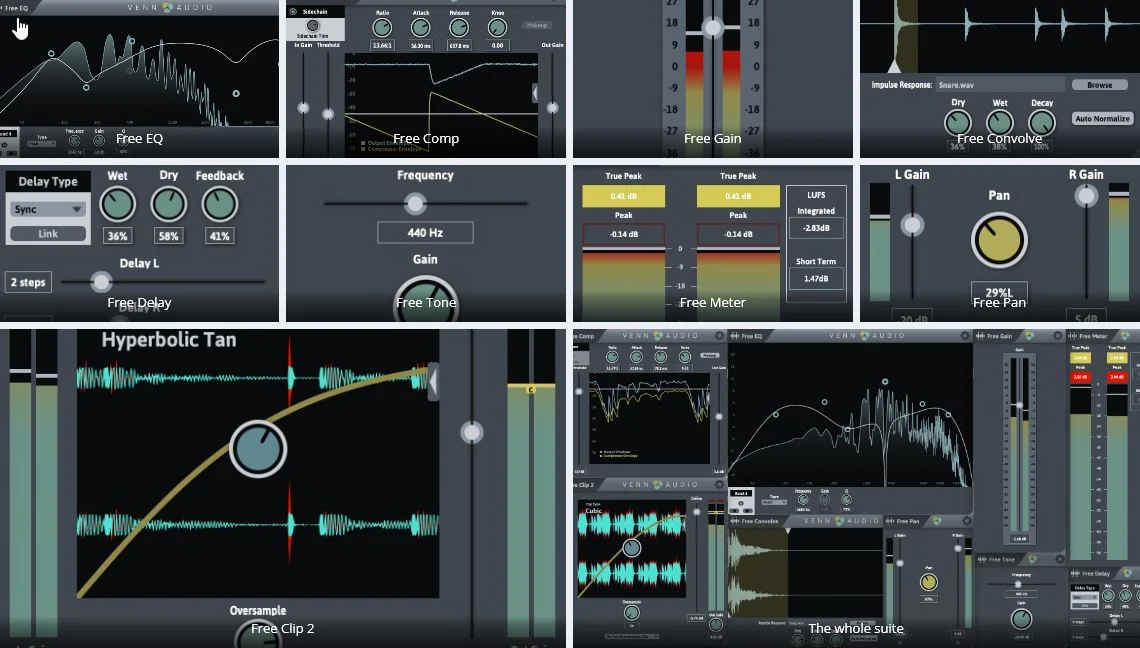Open the whole suite thumbnail
1140x648 pixels.
855,628
